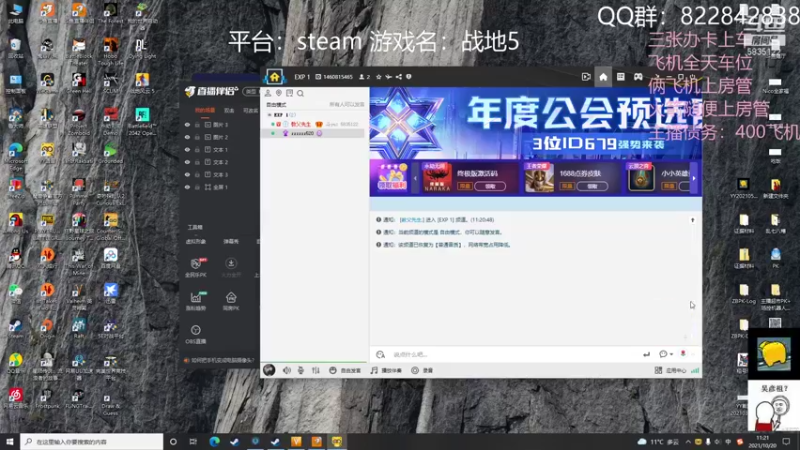Select the highlighted second user row ending 620
The height and width of the screenshot is (450, 800).
[x=313, y=133]
